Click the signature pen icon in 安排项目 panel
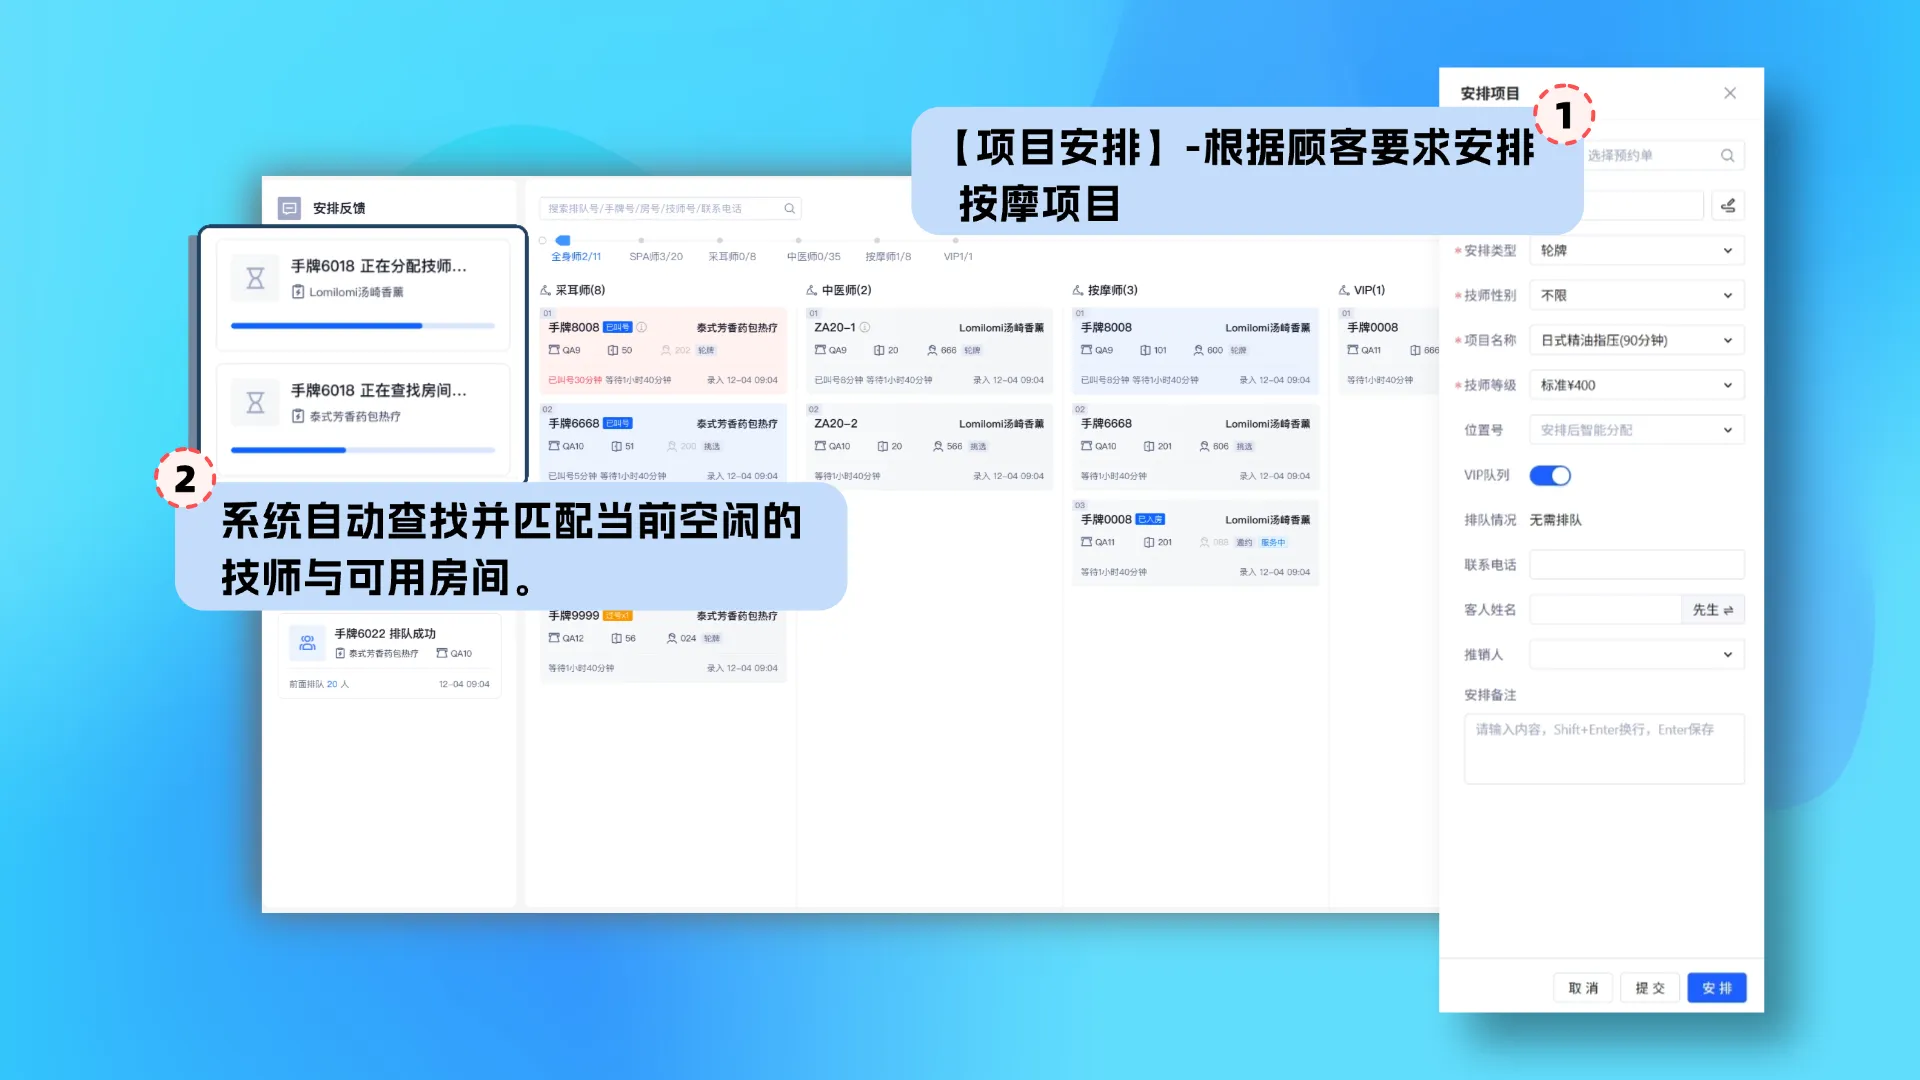 coord(1728,204)
